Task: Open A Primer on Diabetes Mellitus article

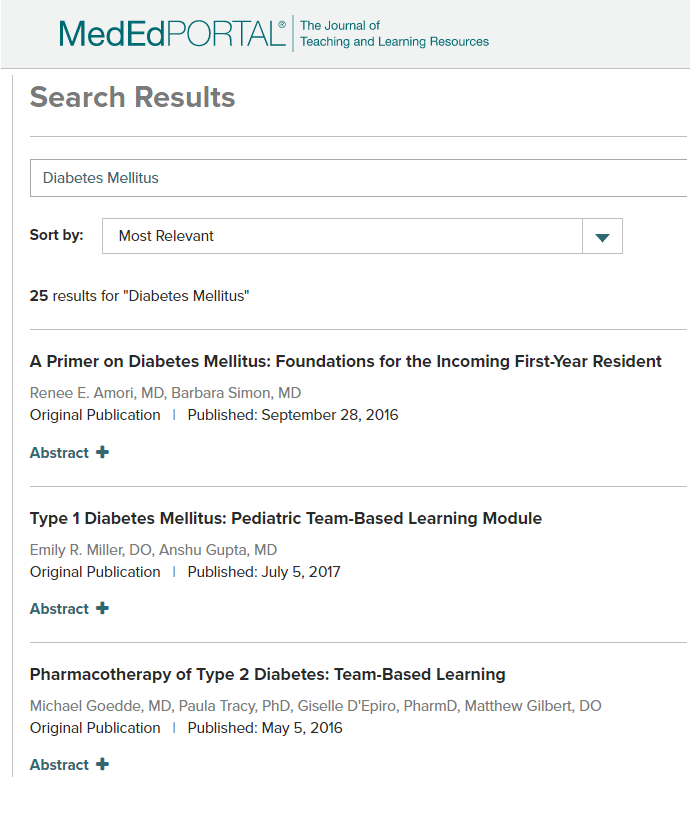Action: pyautogui.click(x=345, y=361)
